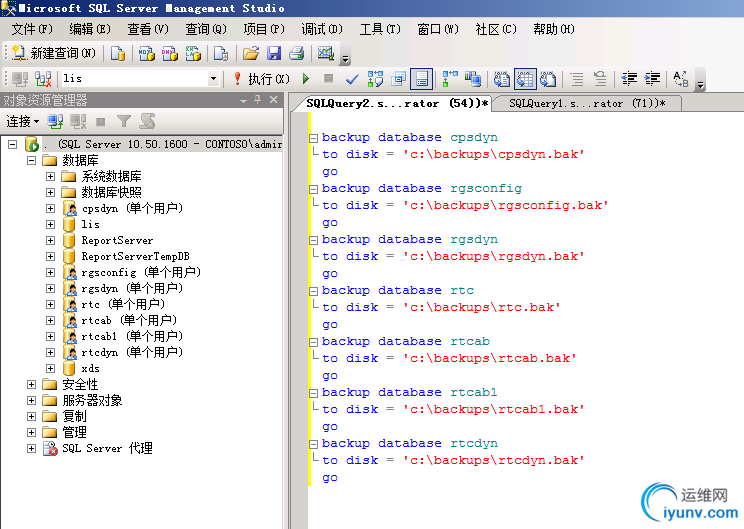Select the 管理 (Management) folder
Screen dimensions: 744x529
(74, 432)
